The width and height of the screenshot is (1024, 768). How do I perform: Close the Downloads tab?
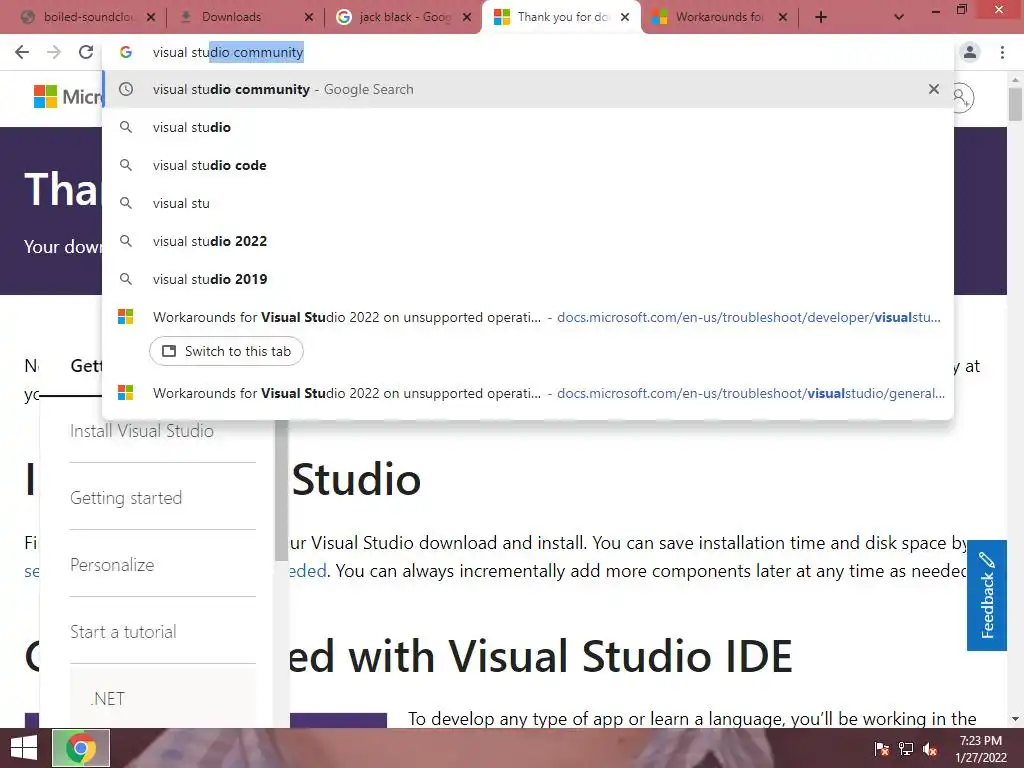(309, 17)
